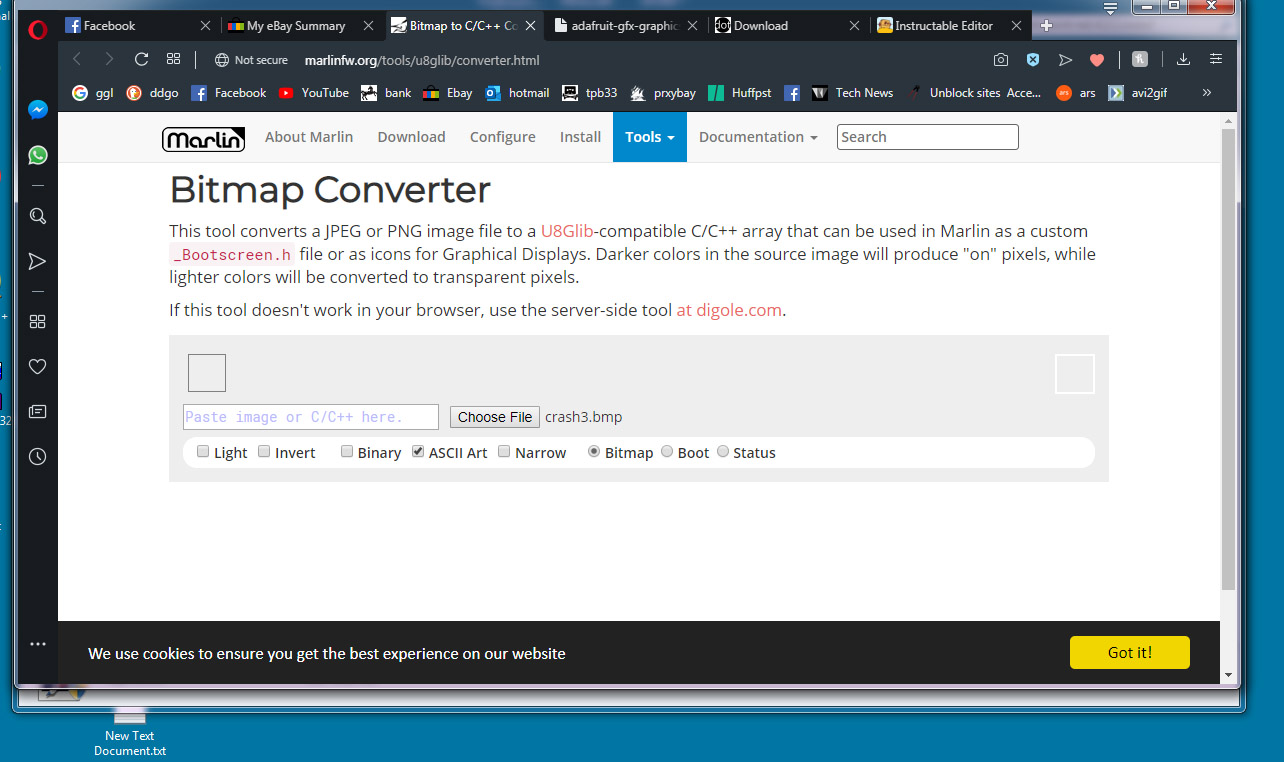Open Speed Dial start page from toolbar
The width and height of the screenshot is (1284, 762).
pyautogui.click(x=173, y=60)
